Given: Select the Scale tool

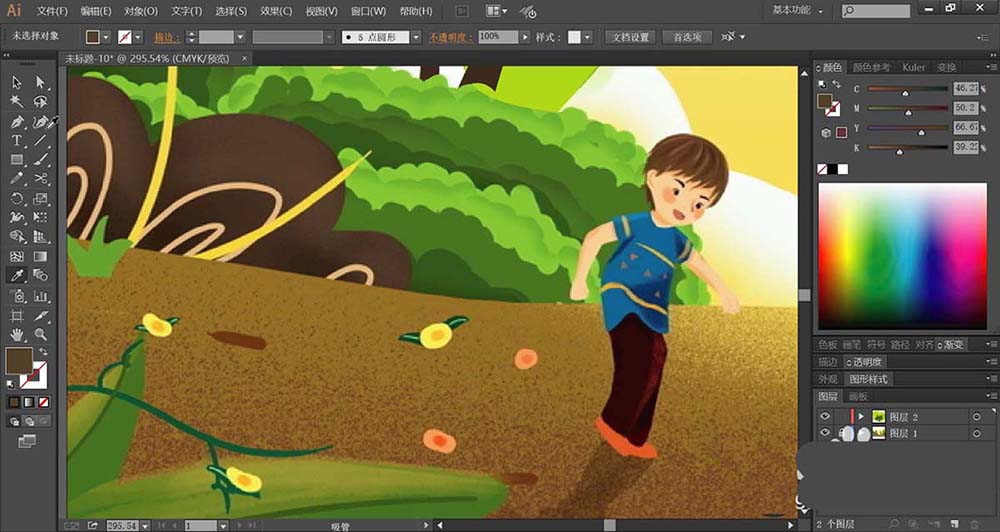Looking at the screenshot, I should 41,198.
